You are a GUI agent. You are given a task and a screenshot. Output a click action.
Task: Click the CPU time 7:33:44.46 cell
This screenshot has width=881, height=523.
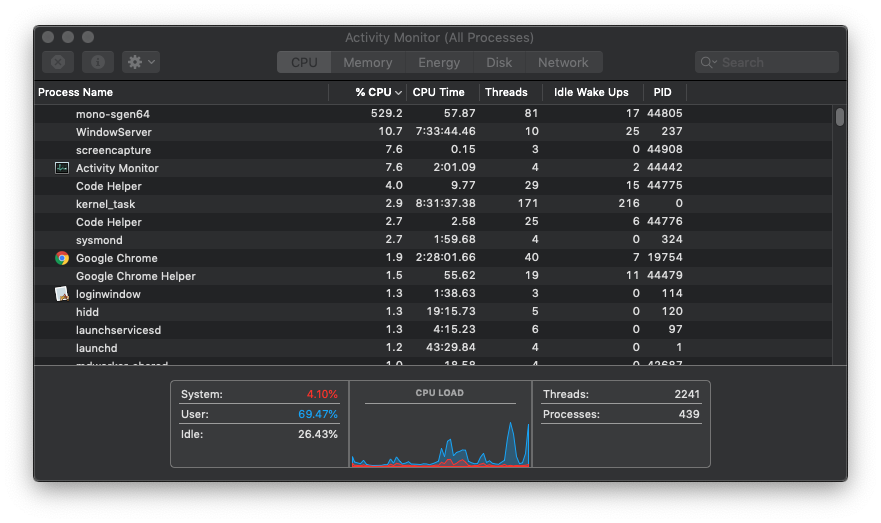pyautogui.click(x=446, y=131)
